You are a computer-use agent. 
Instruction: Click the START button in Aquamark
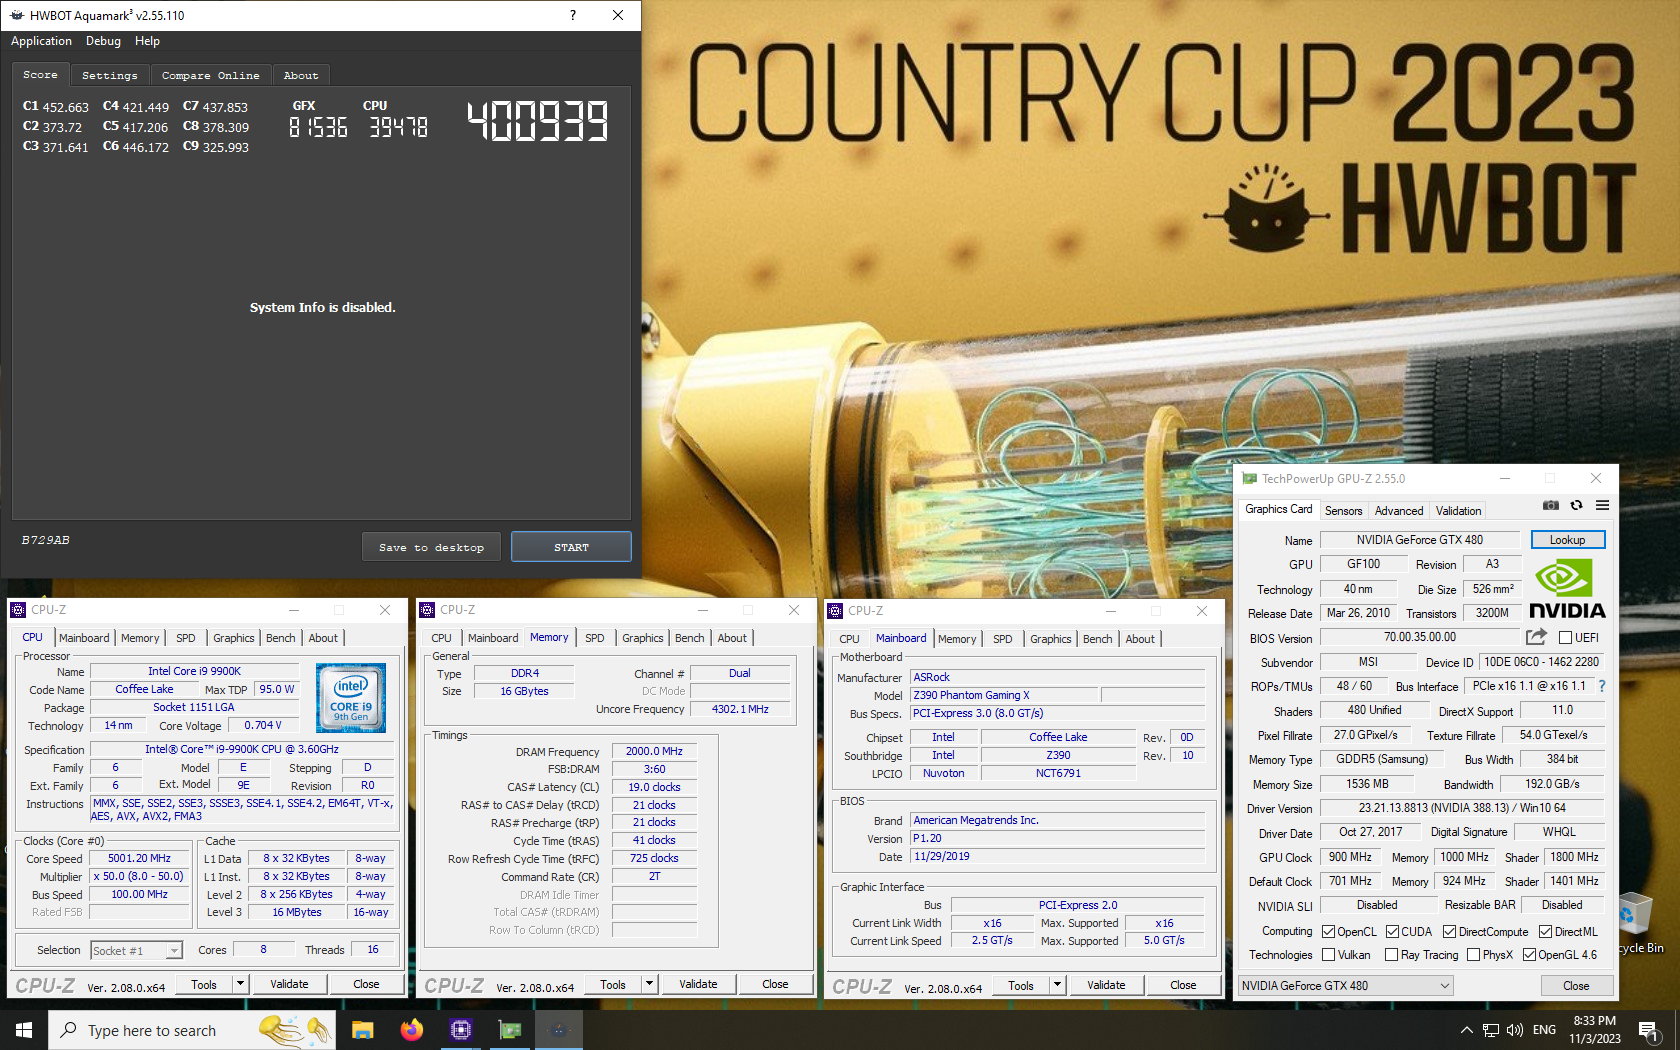point(571,547)
